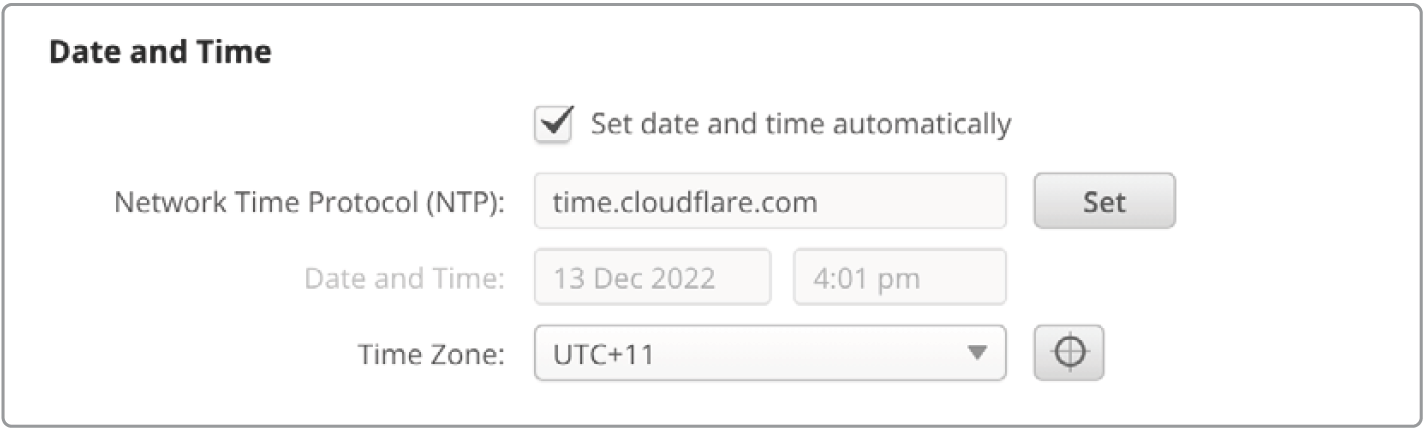The image size is (1424, 431).
Task: Click the crosshair auto-detect time zone icon
Action: point(1069,353)
